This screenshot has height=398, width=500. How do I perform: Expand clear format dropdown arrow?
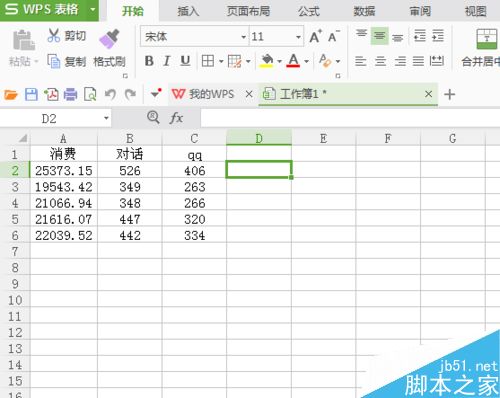[338, 61]
